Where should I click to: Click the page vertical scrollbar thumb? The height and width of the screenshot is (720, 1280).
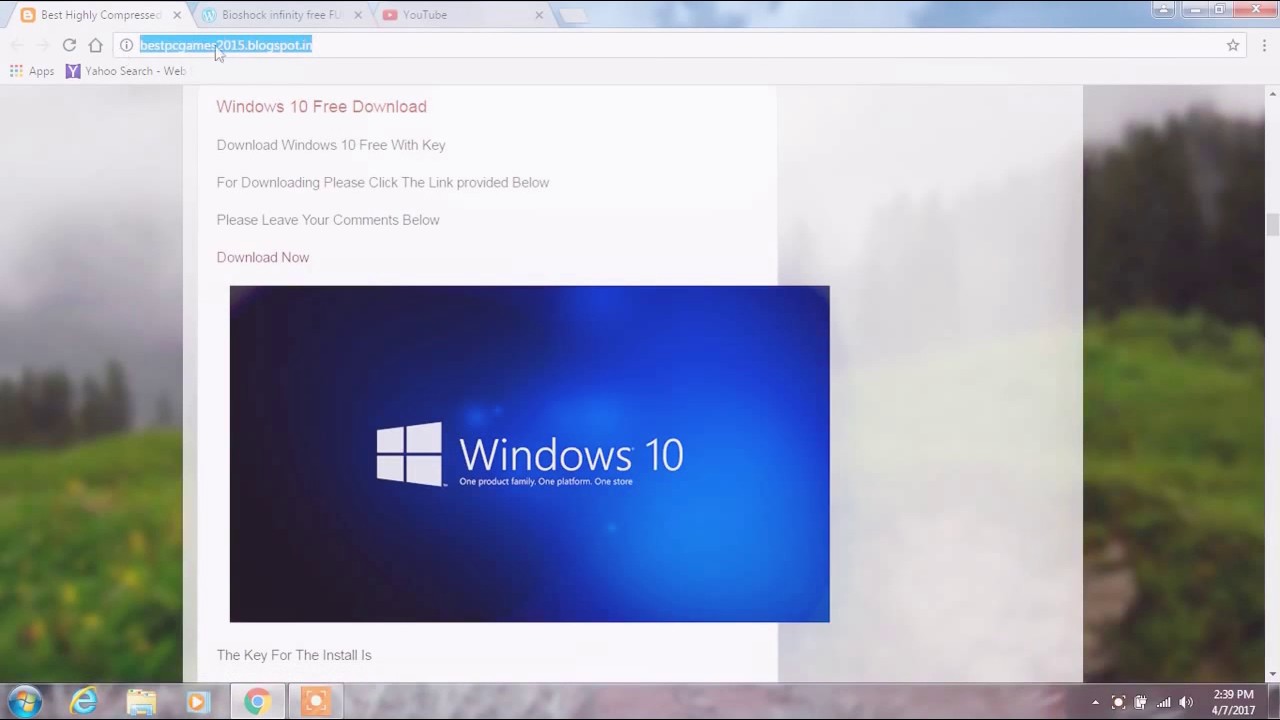(1272, 225)
